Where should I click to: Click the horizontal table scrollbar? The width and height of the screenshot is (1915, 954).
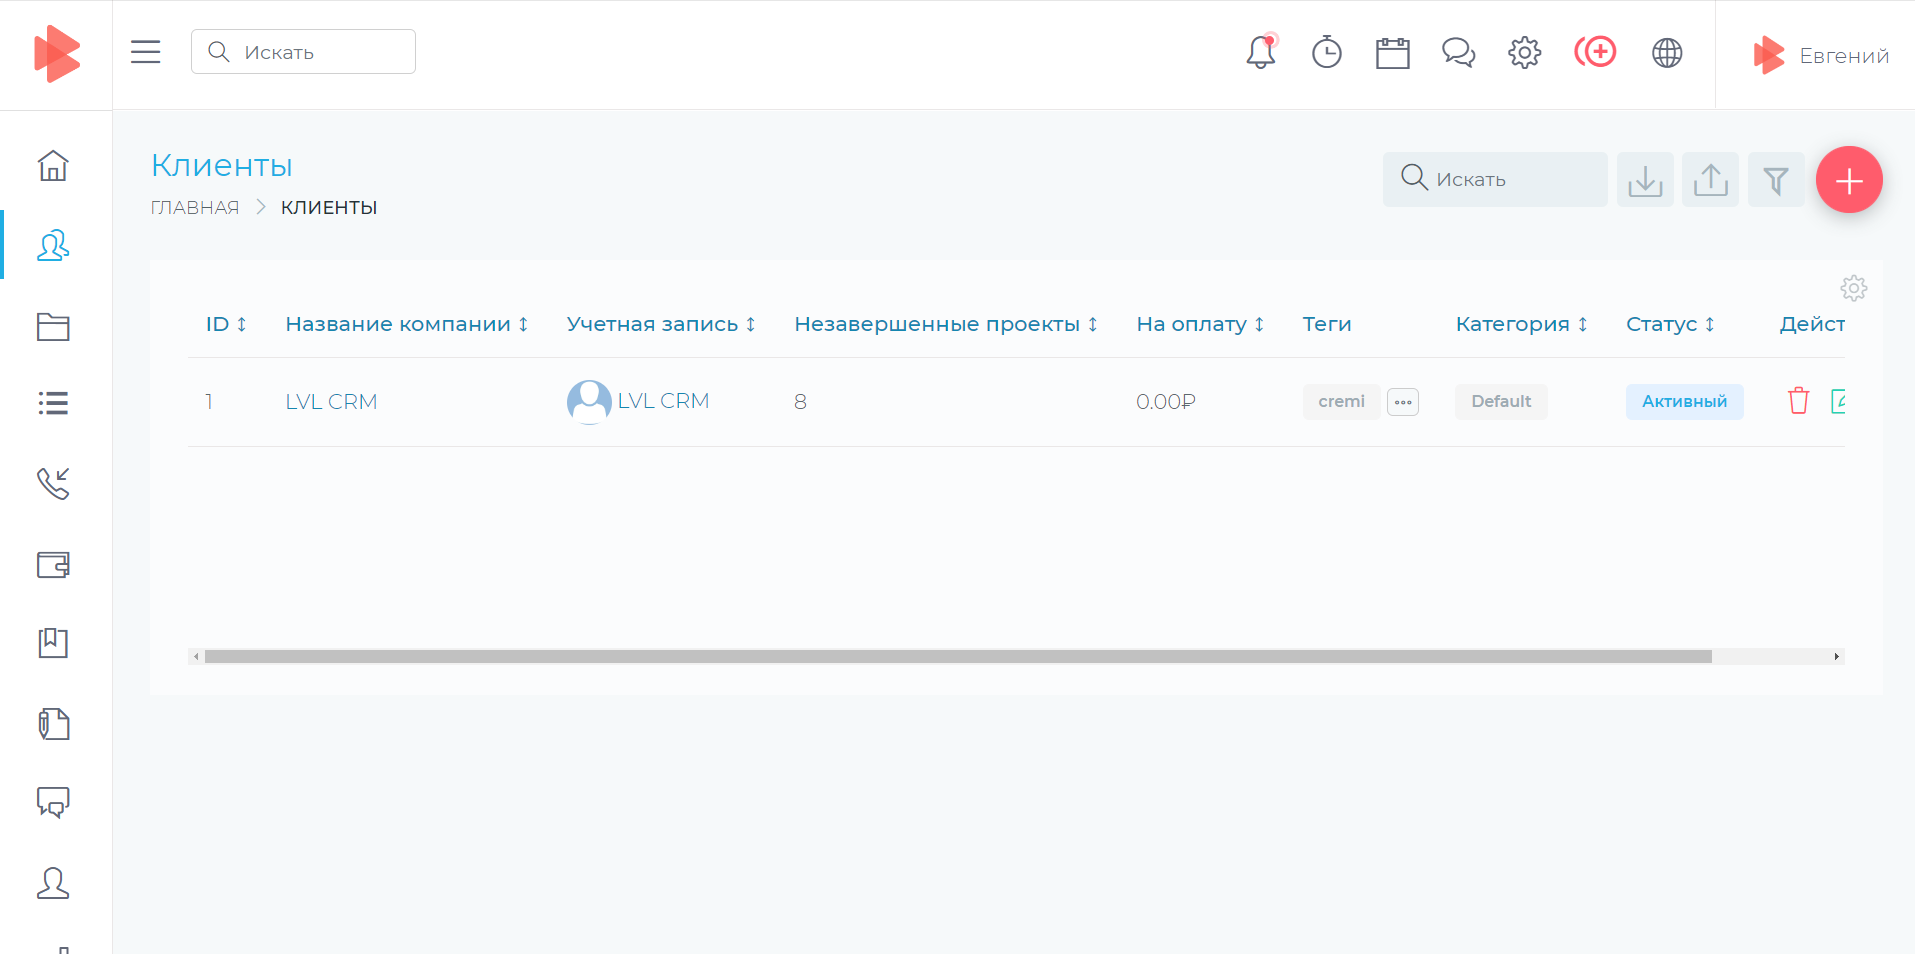957,657
